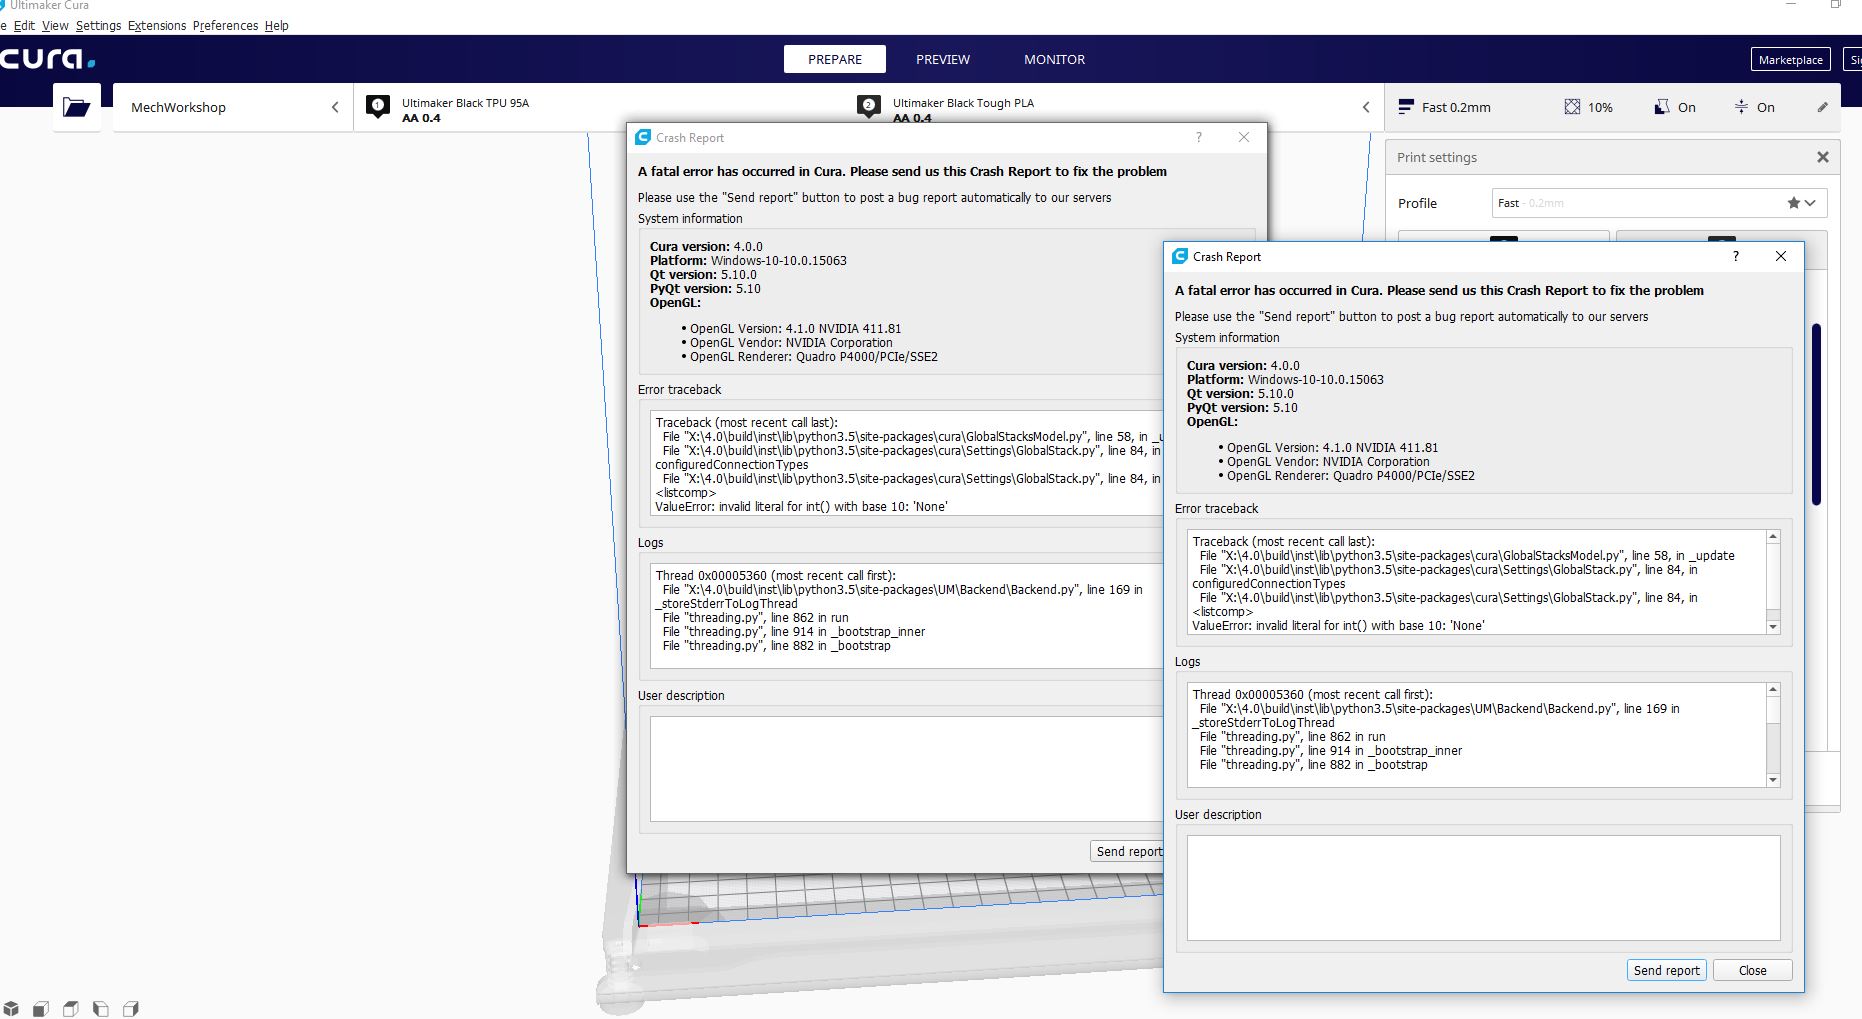Toggle the favorite star on the Fast profile

pyautogui.click(x=1793, y=202)
